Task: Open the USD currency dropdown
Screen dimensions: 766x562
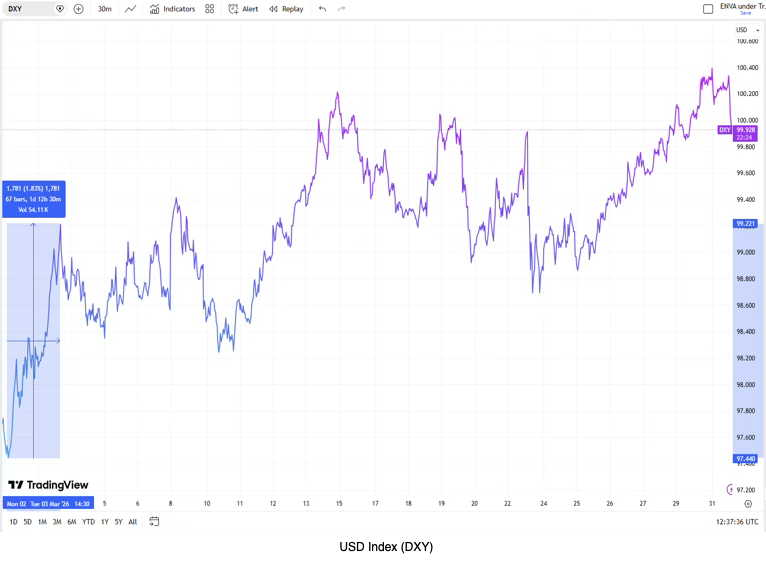Action: pyautogui.click(x=744, y=30)
